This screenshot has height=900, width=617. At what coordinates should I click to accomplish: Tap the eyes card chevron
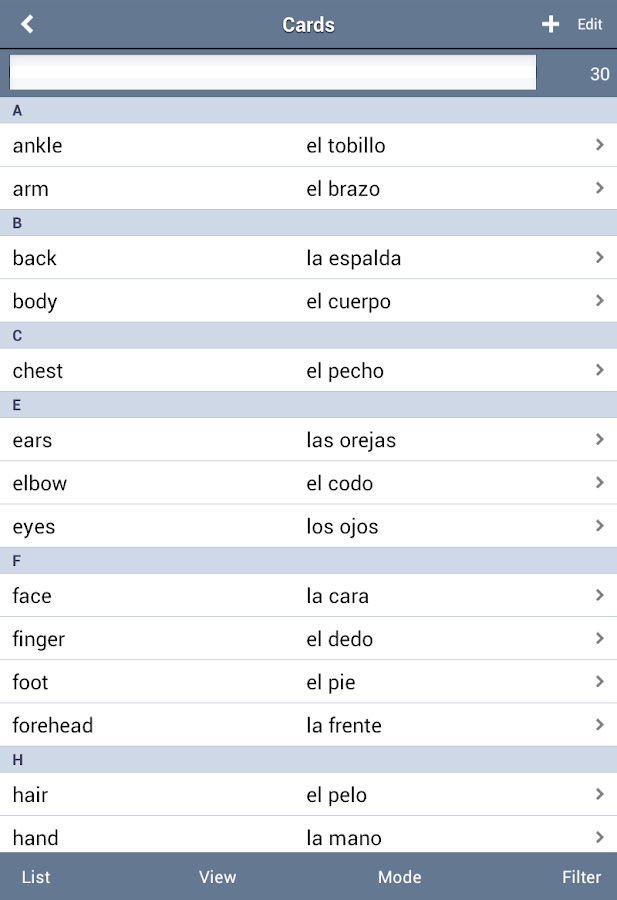coord(599,526)
